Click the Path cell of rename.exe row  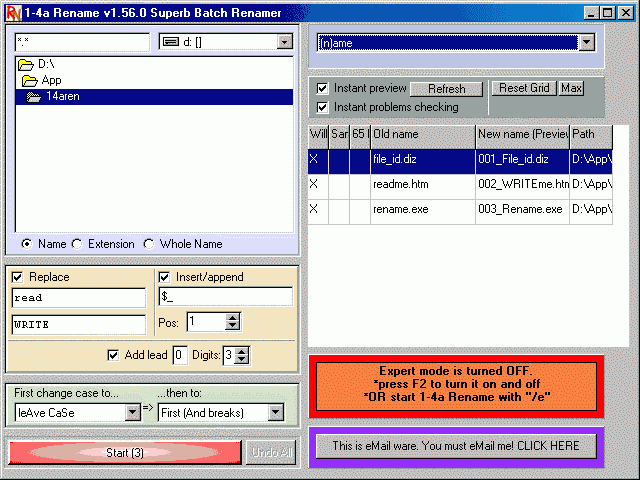(591, 212)
